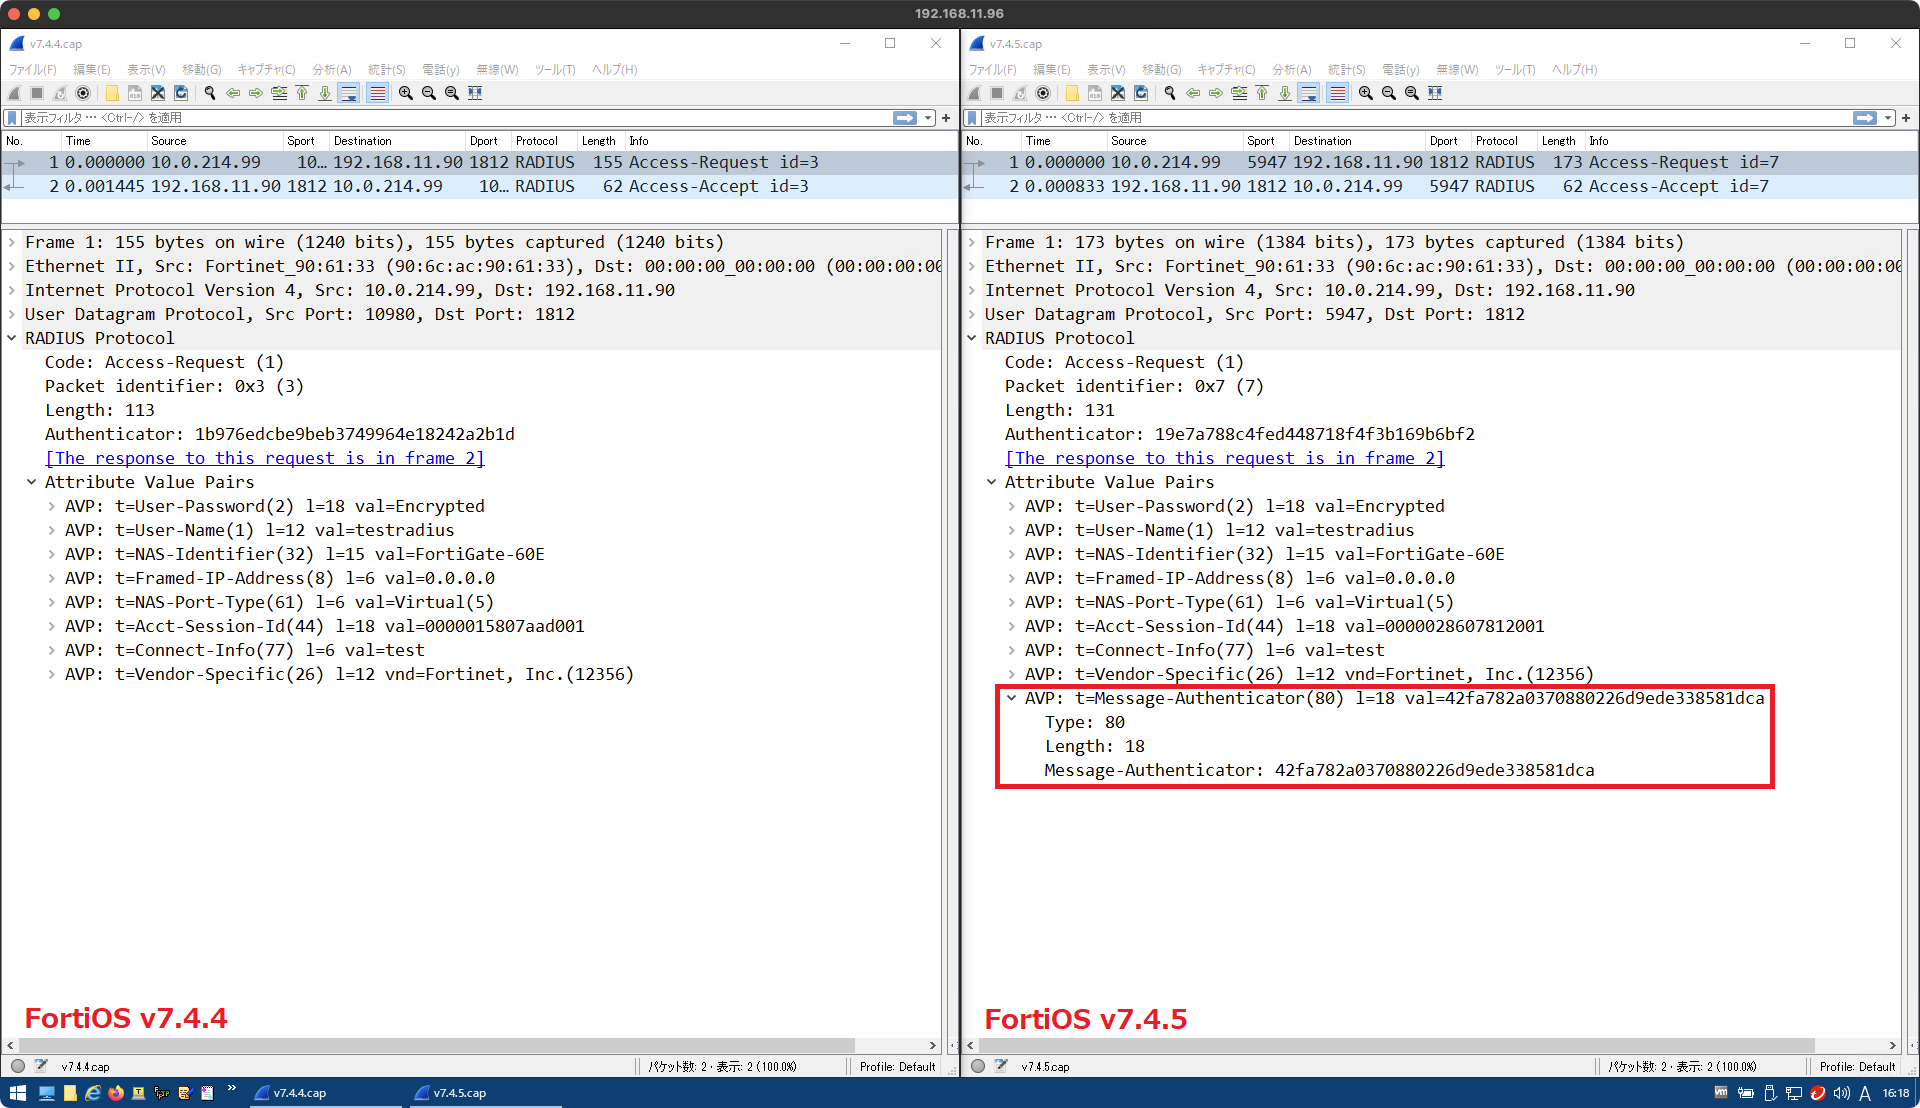The image size is (1920, 1108).
Task: Expand Ethernet II row in v7.4.5 window
Action: click(x=972, y=266)
